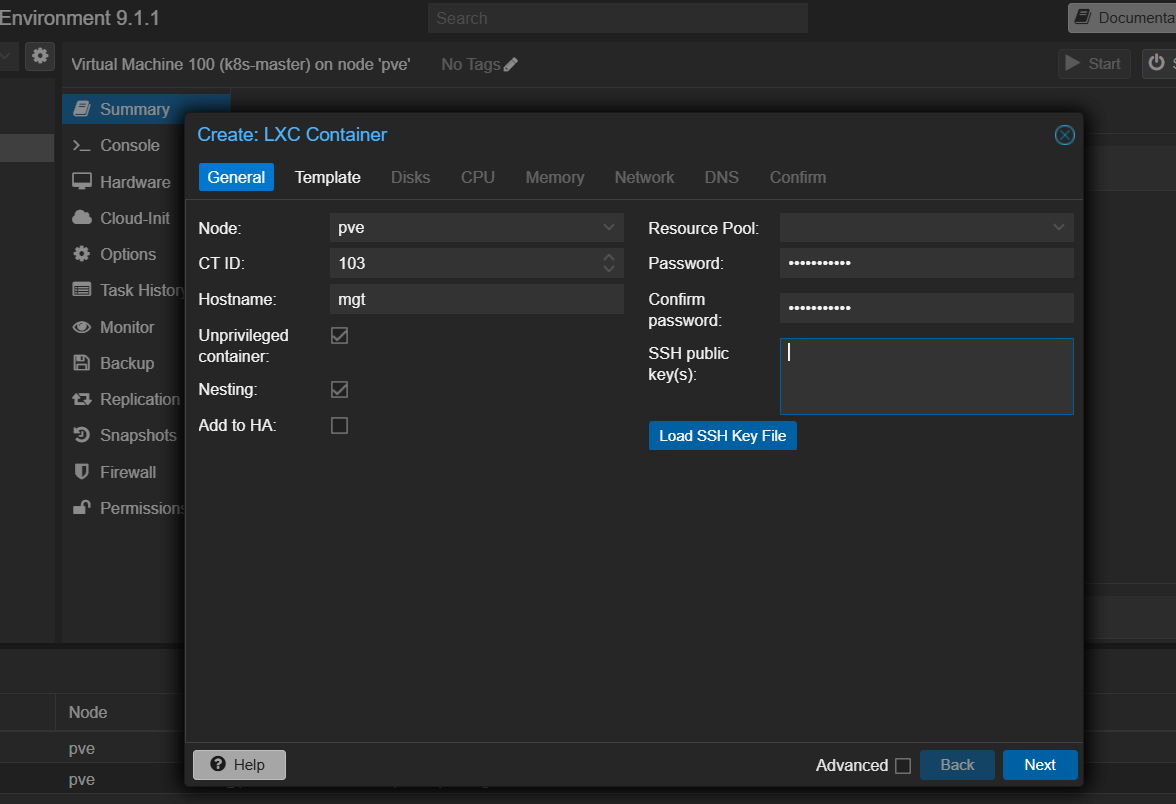The height and width of the screenshot is (804, 1176).
Task: Click the Password input field
Action: pyautogui.click(x=927, y=263)
